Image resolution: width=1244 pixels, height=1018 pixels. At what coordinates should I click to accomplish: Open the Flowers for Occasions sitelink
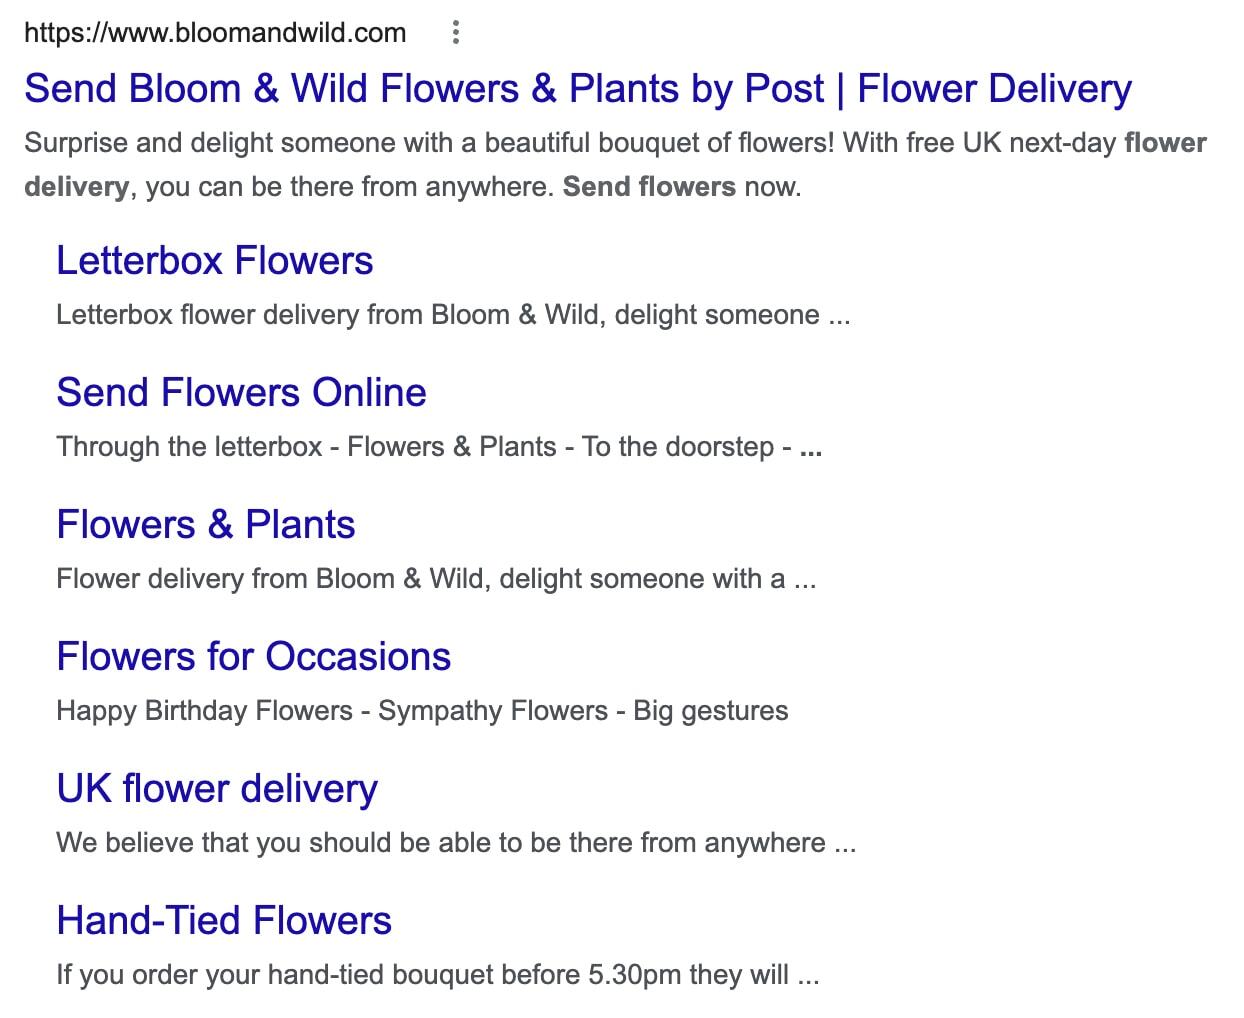pos(253,657)
